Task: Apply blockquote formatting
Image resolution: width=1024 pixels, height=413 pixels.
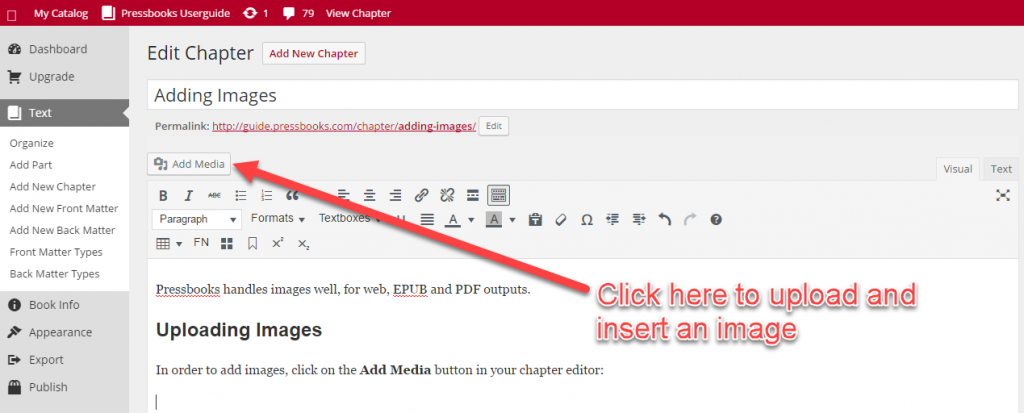Action: [x=292, y=195]
